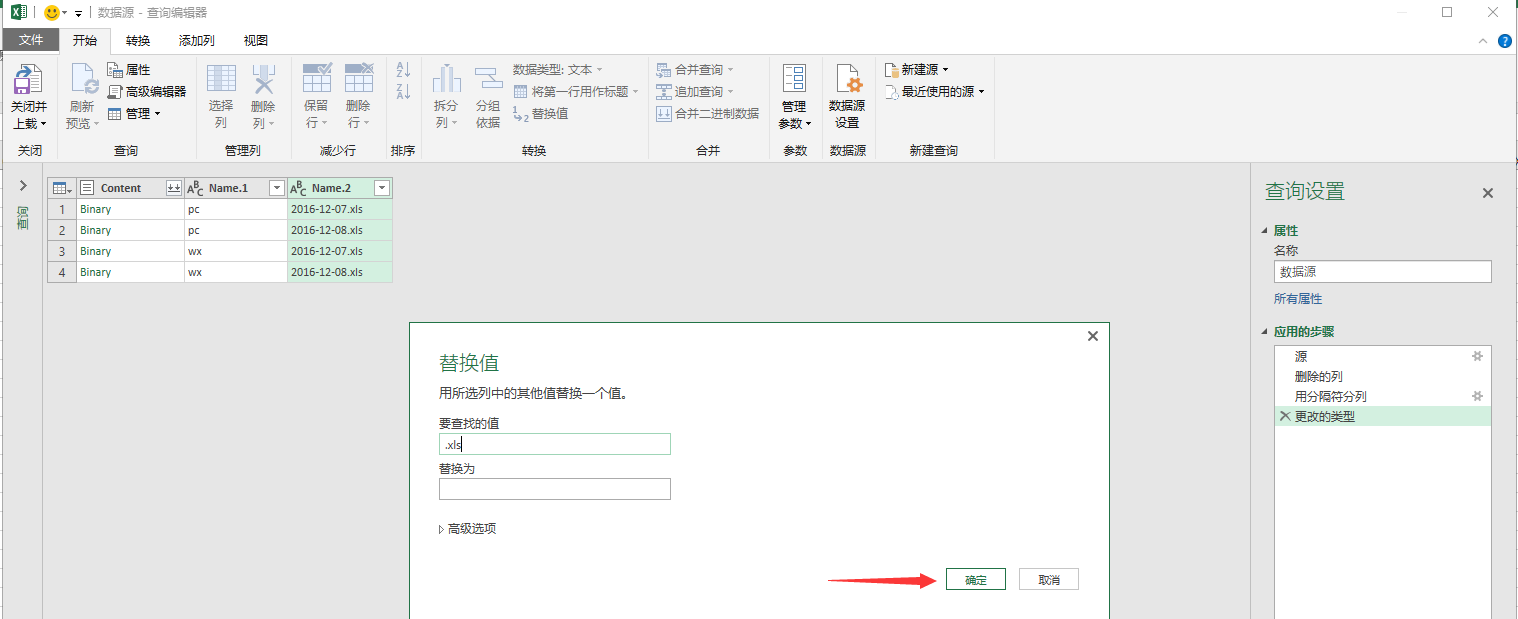The height and width of the screenshot is (619, 1518).
Task: Click the 替换为 input field
Action: 555,489
